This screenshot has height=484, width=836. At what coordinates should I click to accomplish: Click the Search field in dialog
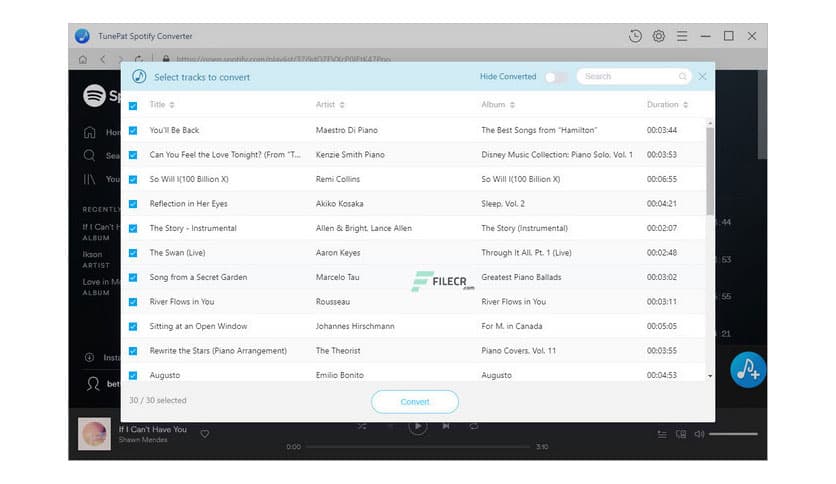click(x=634, y=77)
